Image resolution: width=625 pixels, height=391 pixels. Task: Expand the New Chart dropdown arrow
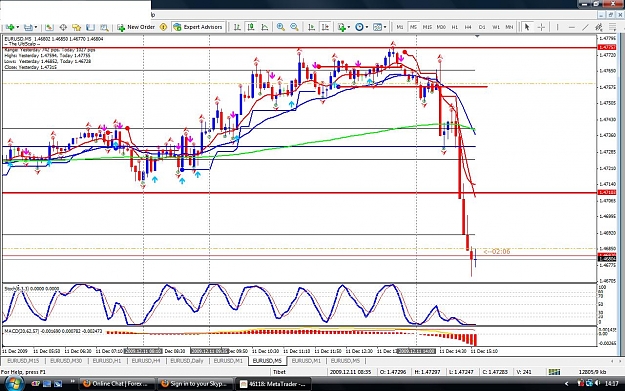pos(18,27)
